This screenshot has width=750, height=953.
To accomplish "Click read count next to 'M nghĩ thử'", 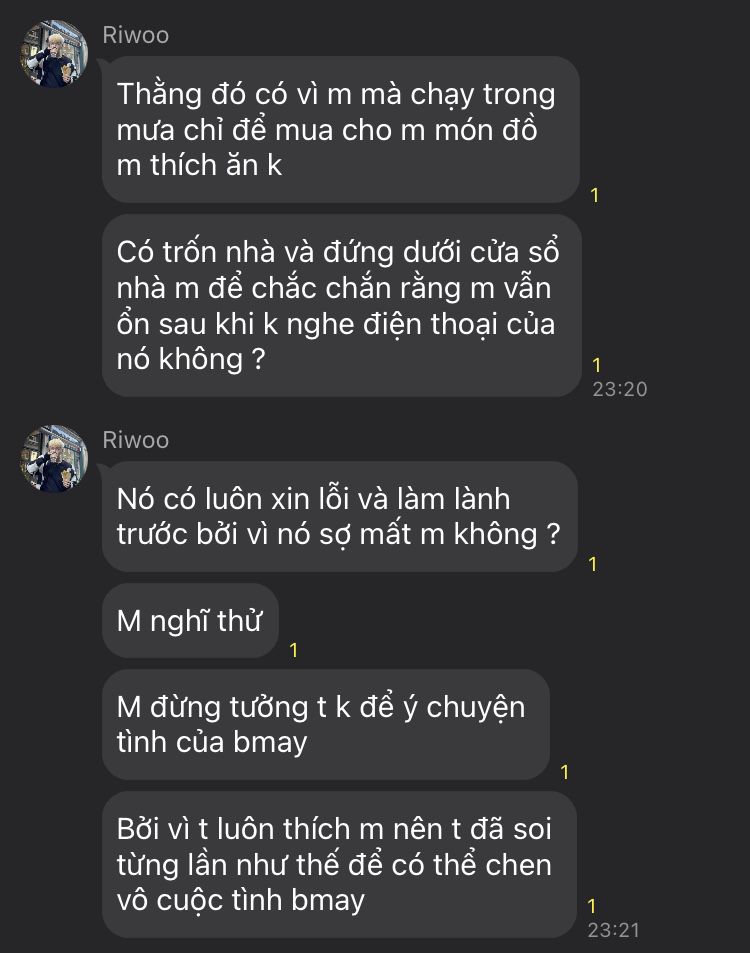I will [294, 650].
